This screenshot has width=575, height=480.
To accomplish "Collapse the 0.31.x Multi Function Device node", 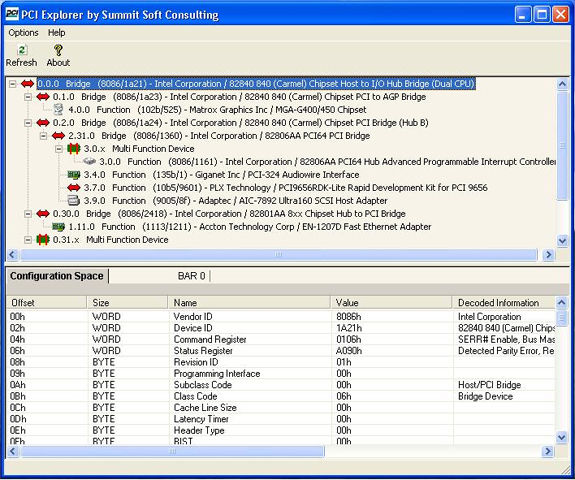I will point(28,240).
